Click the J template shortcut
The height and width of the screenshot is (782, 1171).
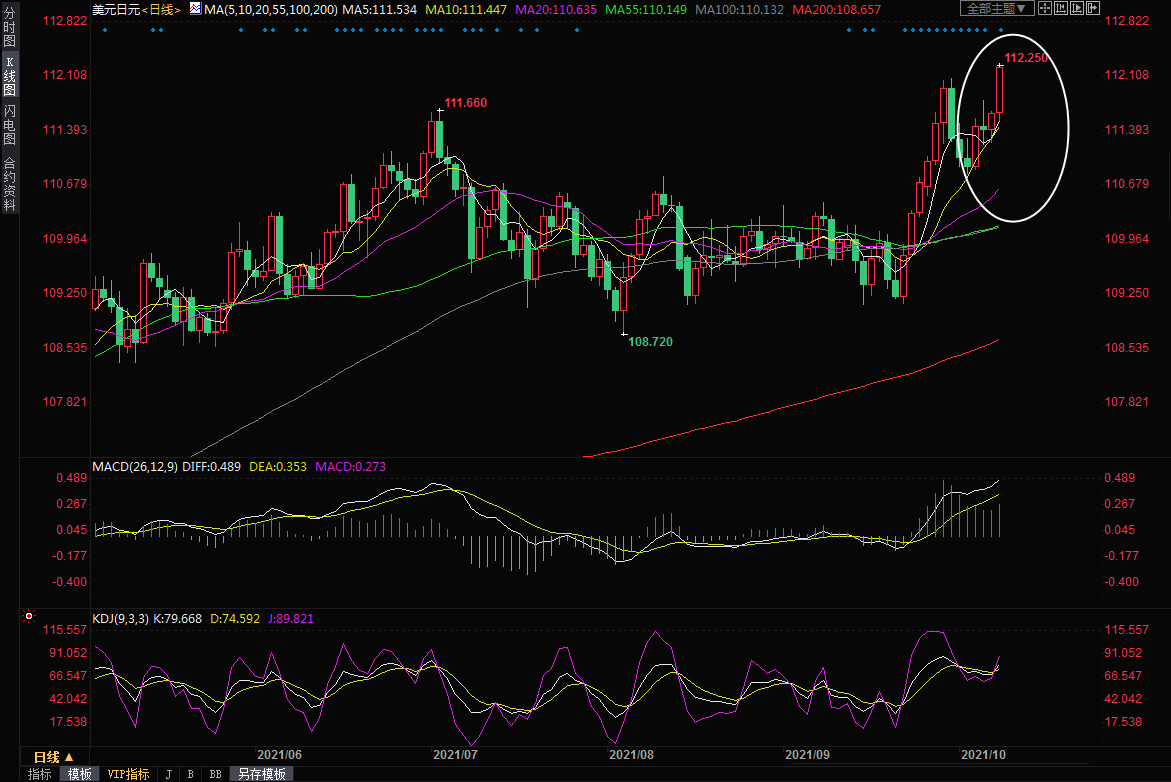click(x=168, y=774)
